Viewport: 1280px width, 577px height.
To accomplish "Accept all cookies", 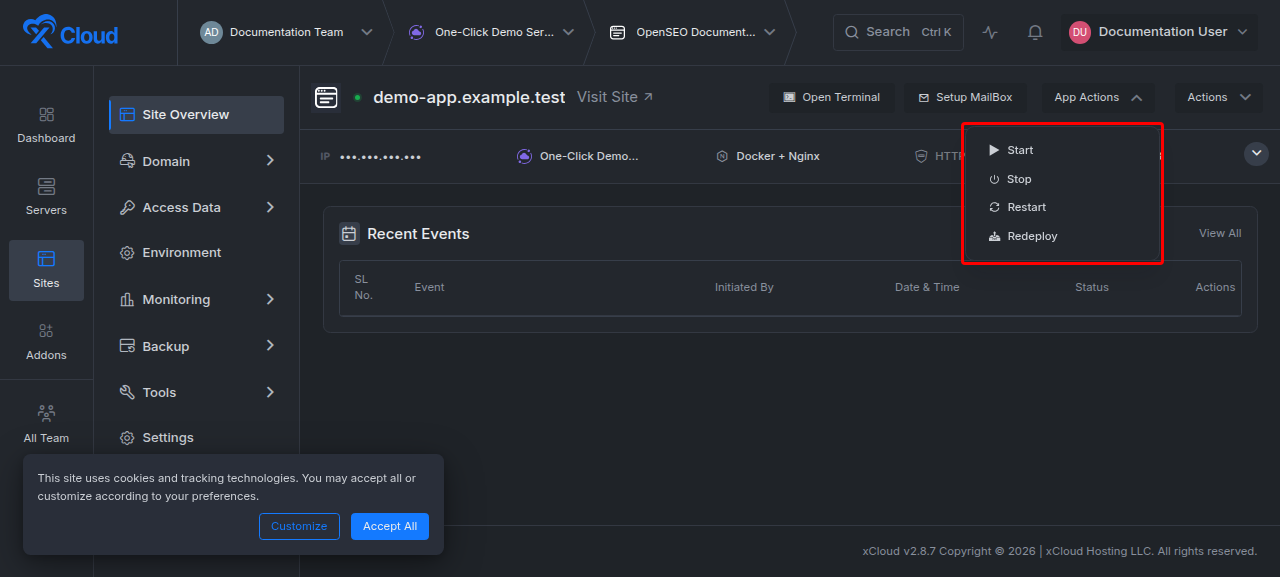I will [390, 526].
